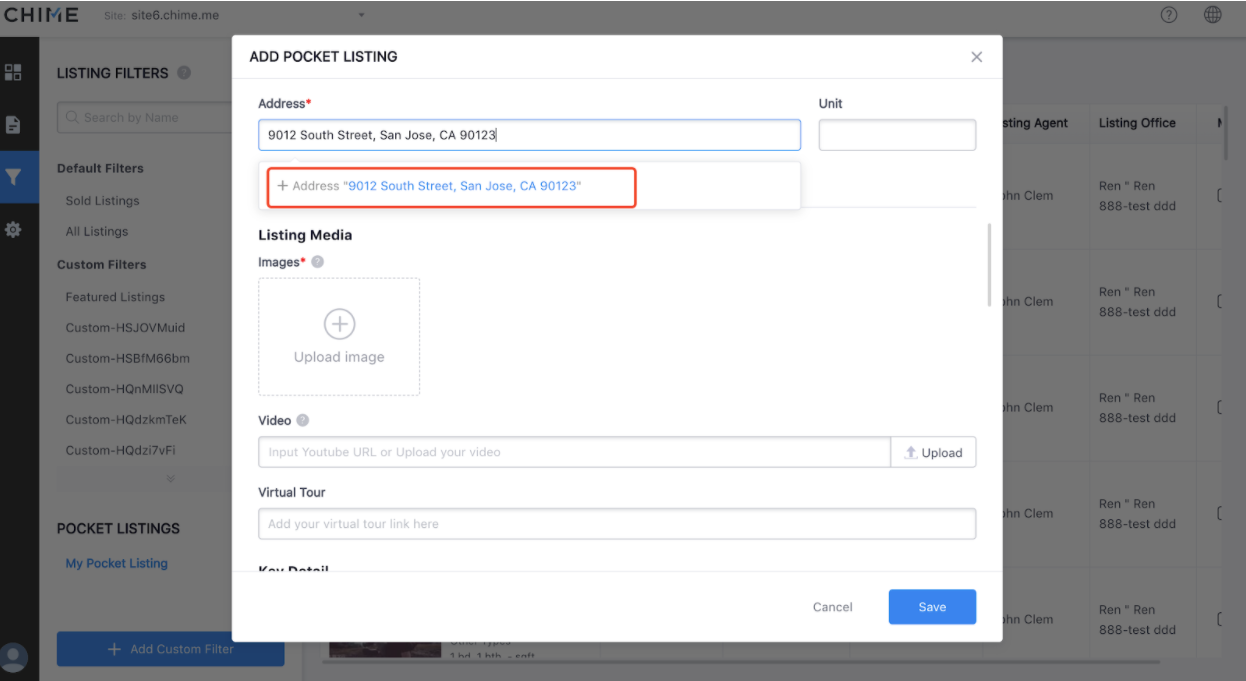Open the All Listings filter
Viewport: 1246px width, 681px height.
tap(97, 232)
